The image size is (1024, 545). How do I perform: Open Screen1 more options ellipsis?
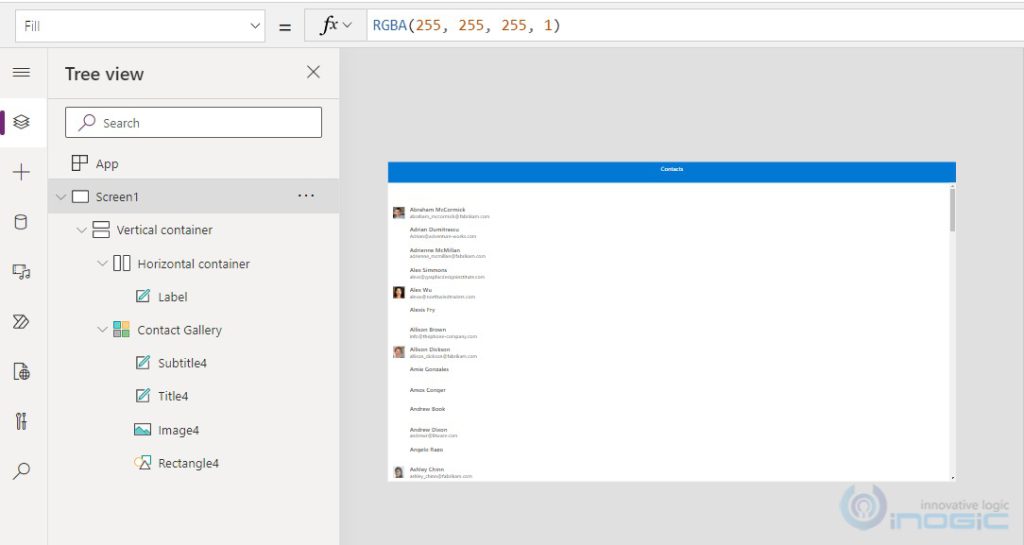coord(306,196)
